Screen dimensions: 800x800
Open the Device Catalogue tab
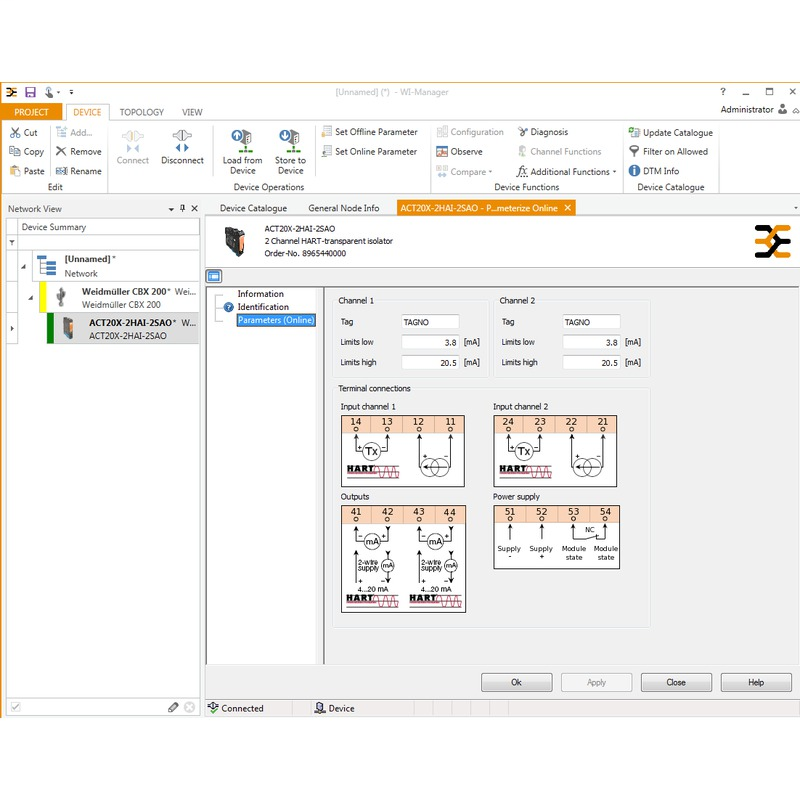(253, 208)
